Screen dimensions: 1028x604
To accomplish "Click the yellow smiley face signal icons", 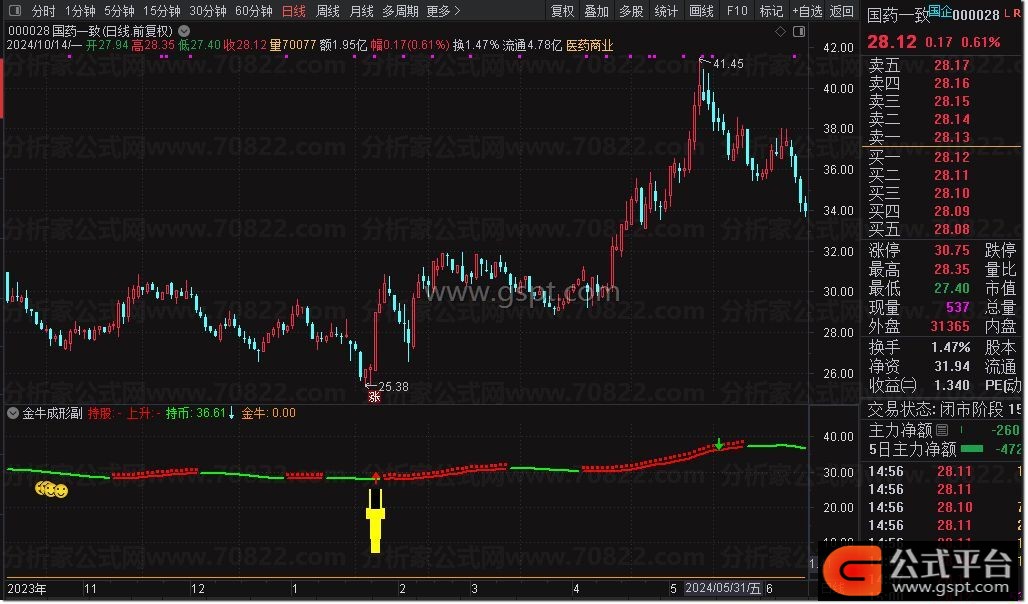I will pyautogui.click(x=52, y=489).
